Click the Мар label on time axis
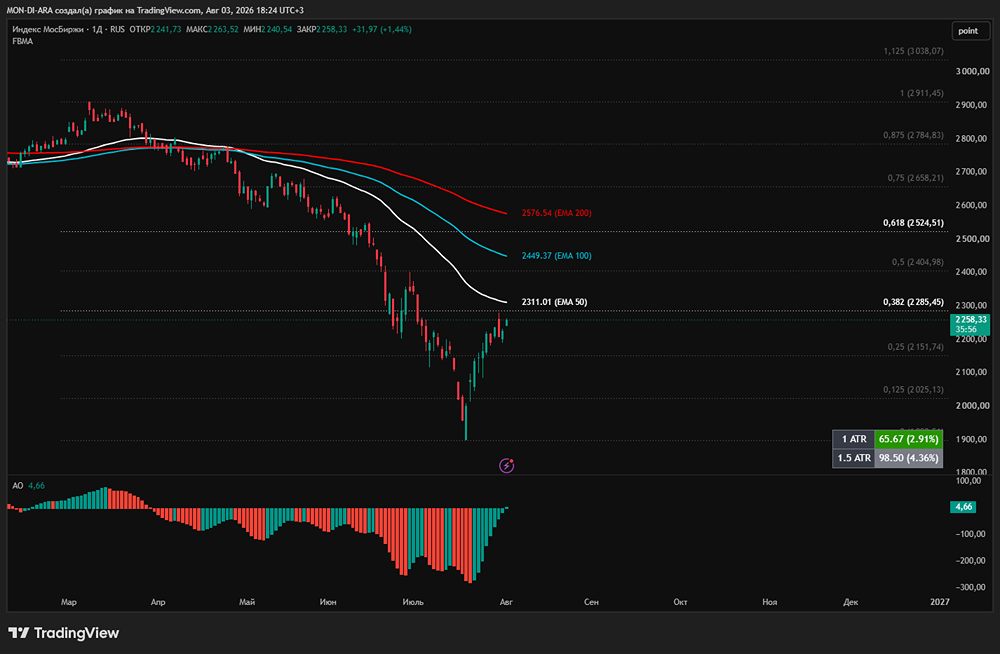The height and width of the screenshot is (654, 1000). click(x=68, y=602)
